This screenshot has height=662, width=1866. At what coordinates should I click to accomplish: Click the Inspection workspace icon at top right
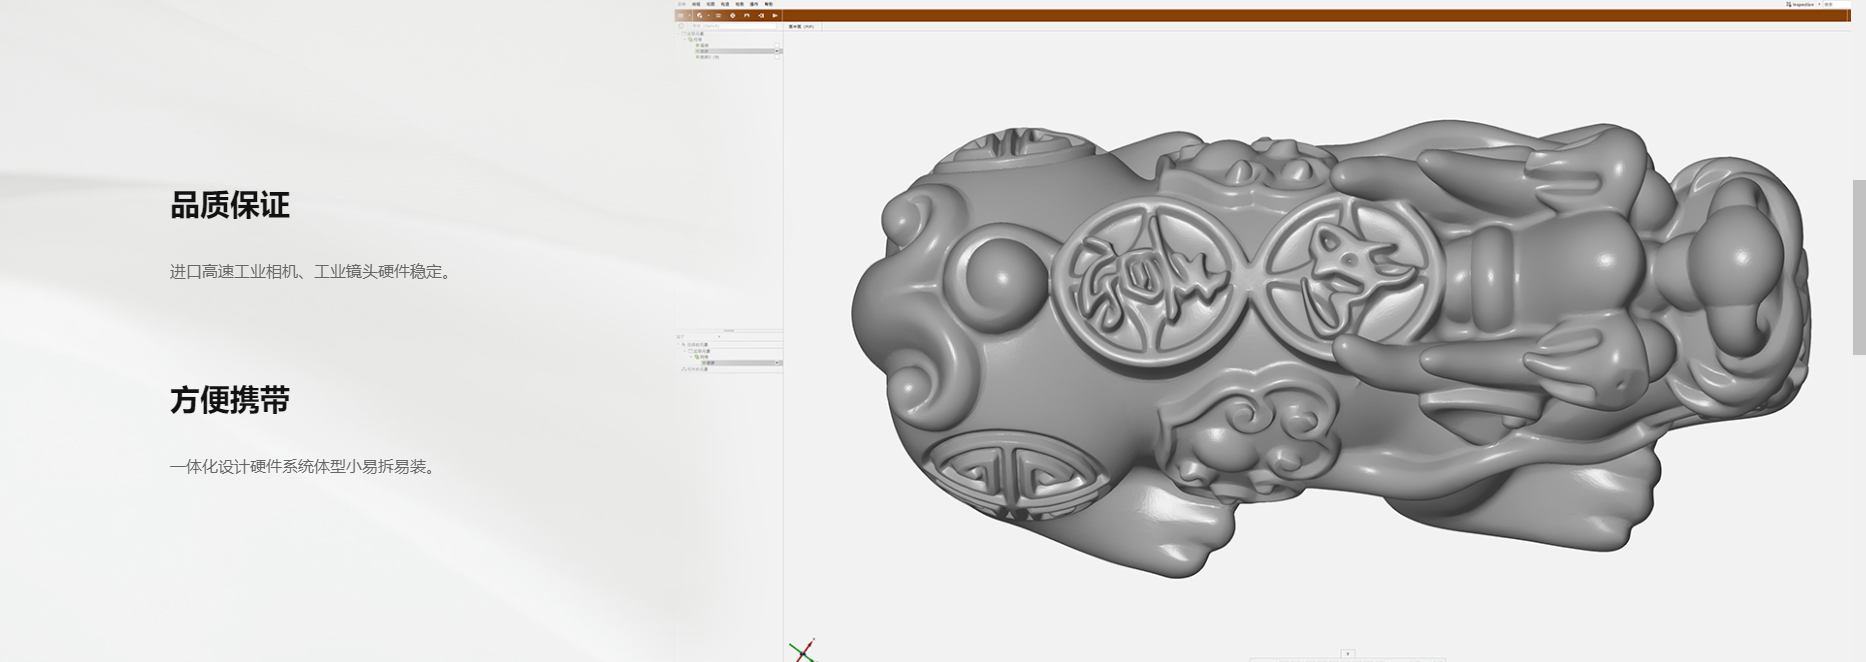[1788, 4]
